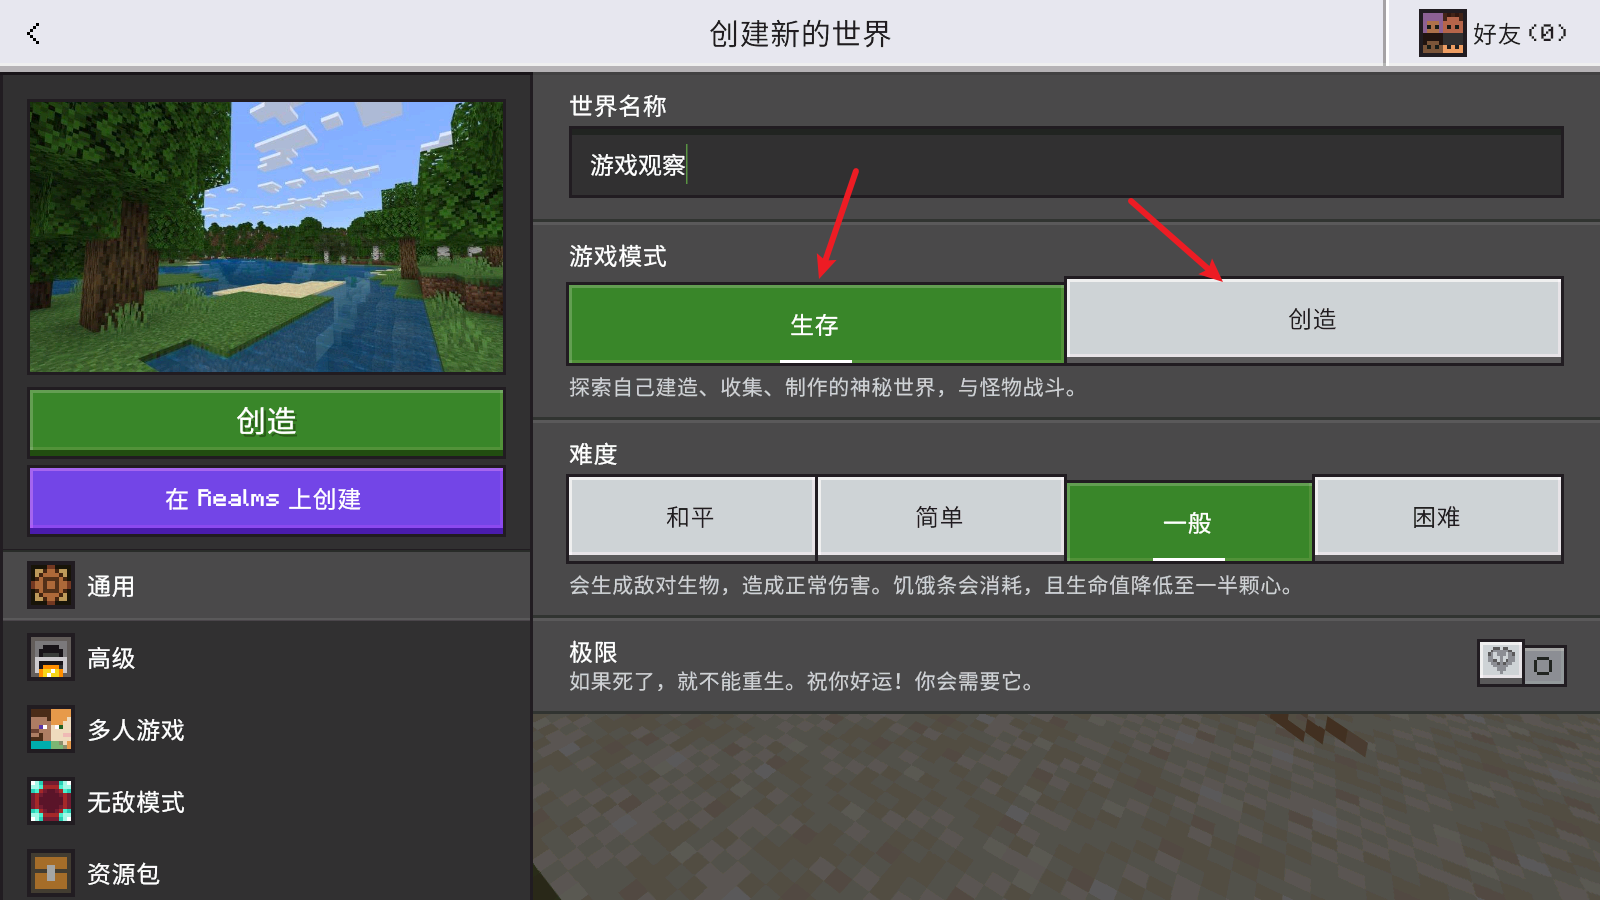Screen dimensions: 1600x900
Task: Click the back arrow icon
Action: pos(34,34)
